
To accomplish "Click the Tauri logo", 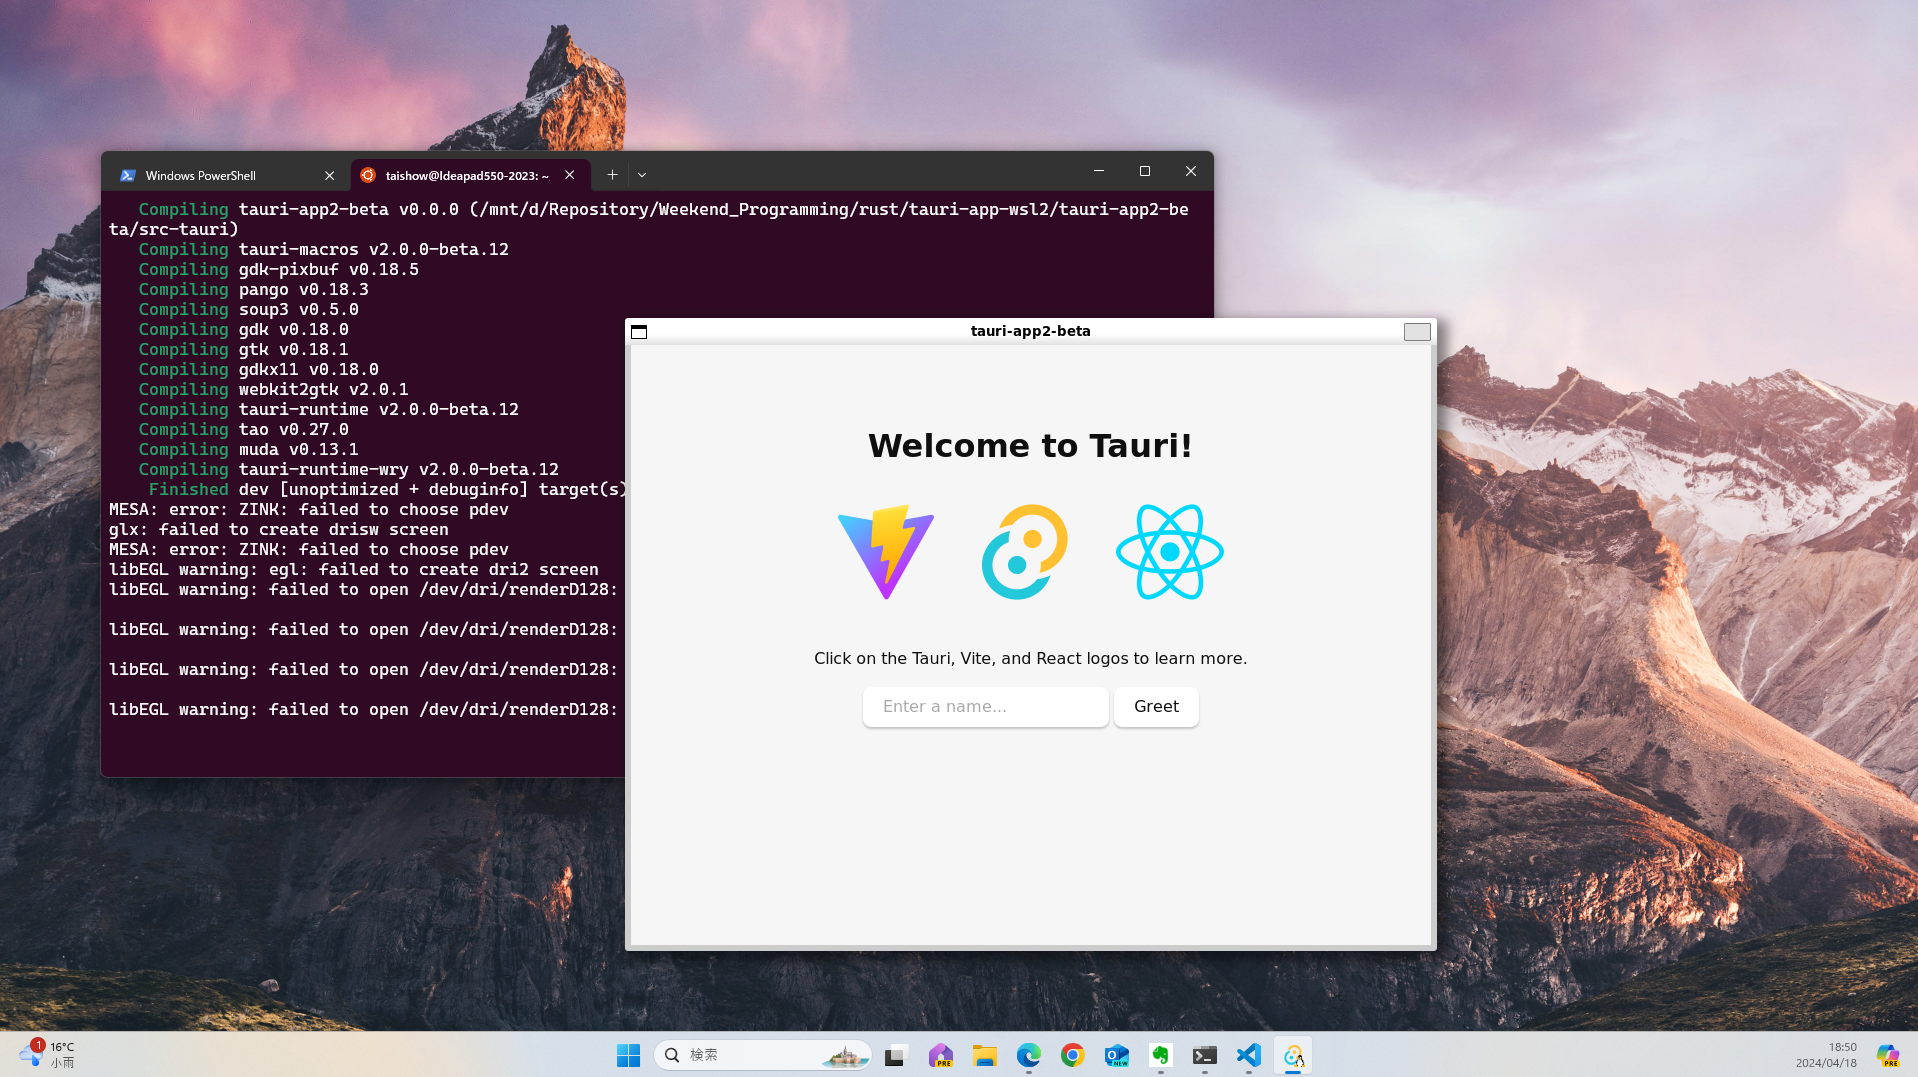I will 1025,552.
